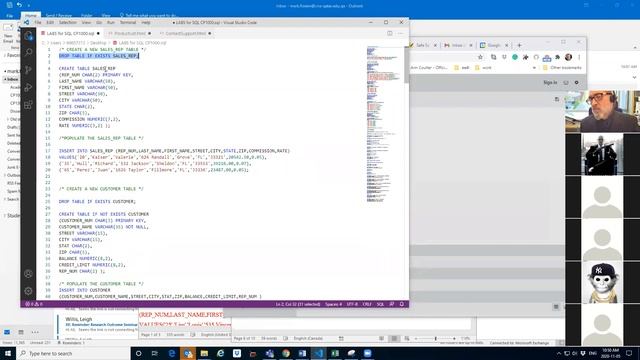Open Edit menu in VS Code
The image size is (640, 360).
point(50,22)
